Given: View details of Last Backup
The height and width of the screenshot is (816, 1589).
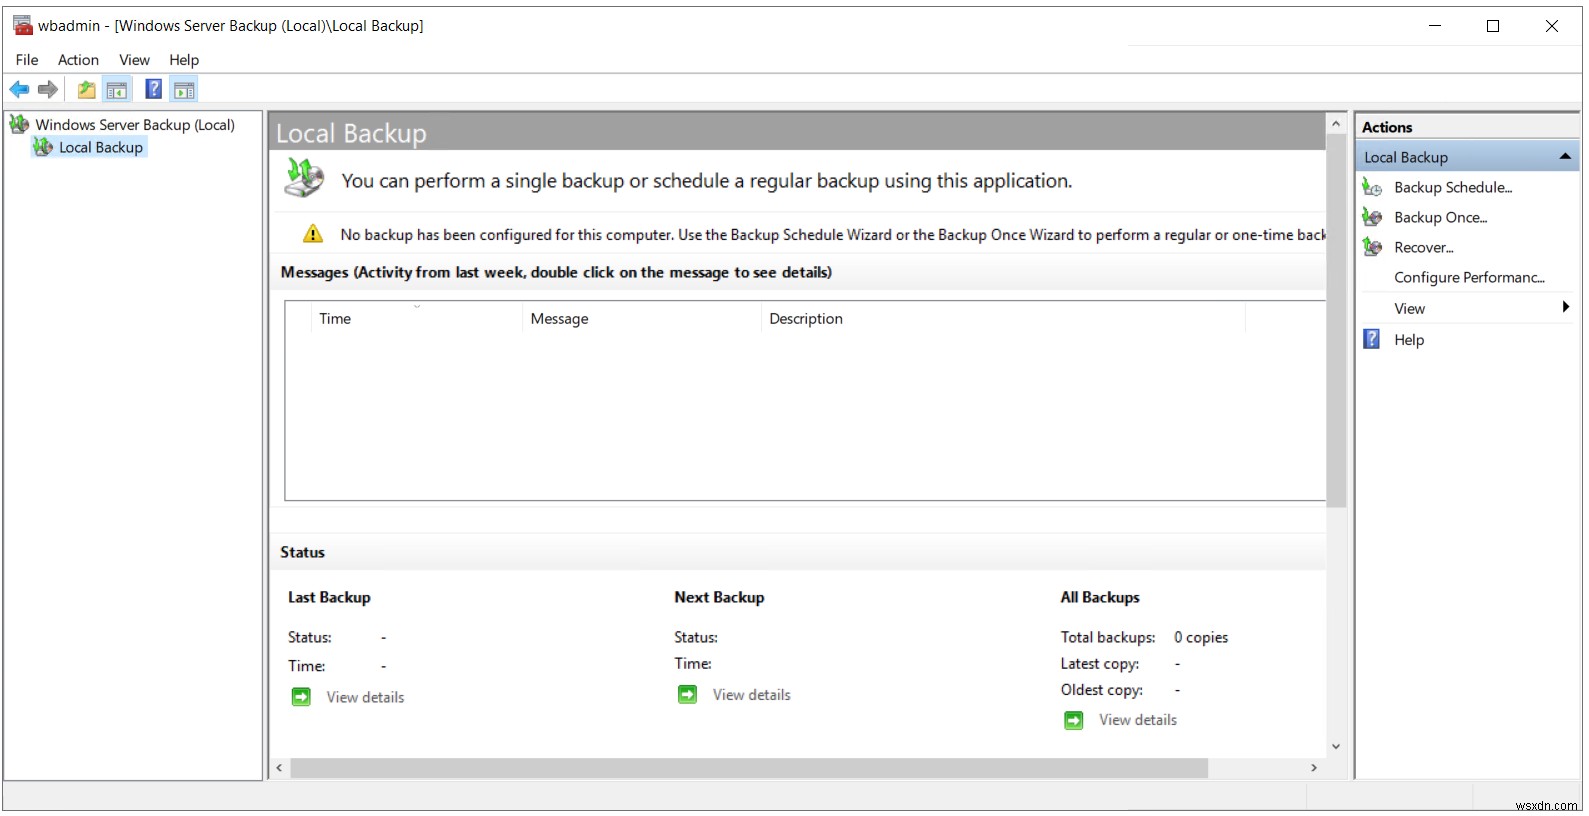Looking at the screenshot, I should (365, 697).
